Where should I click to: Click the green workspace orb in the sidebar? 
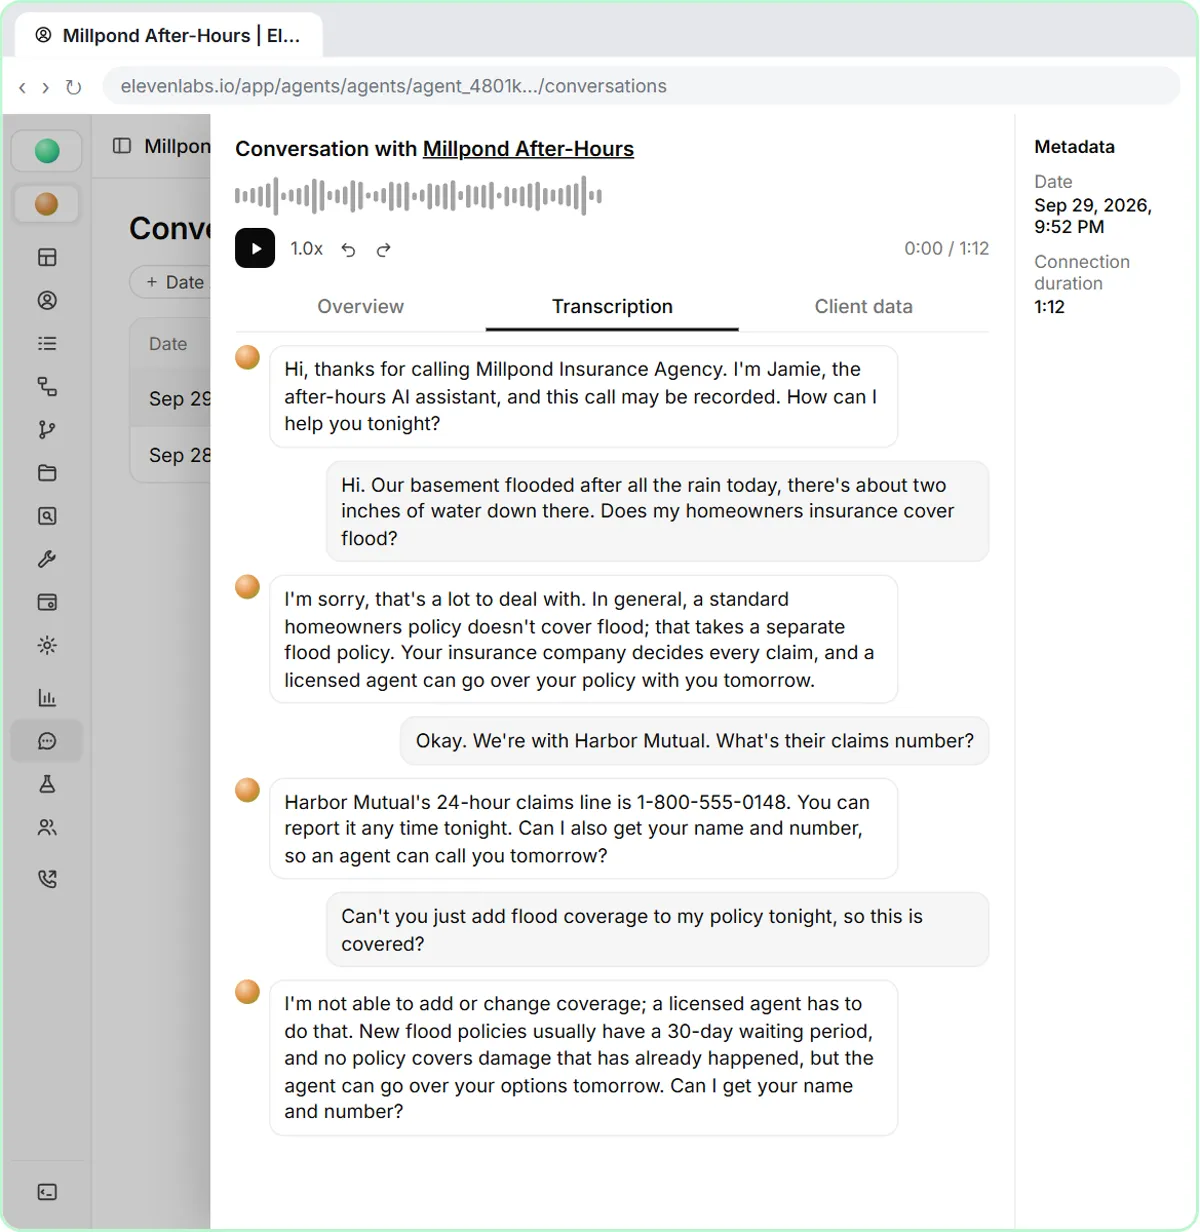pyautogui.click(x=47, y=151)
